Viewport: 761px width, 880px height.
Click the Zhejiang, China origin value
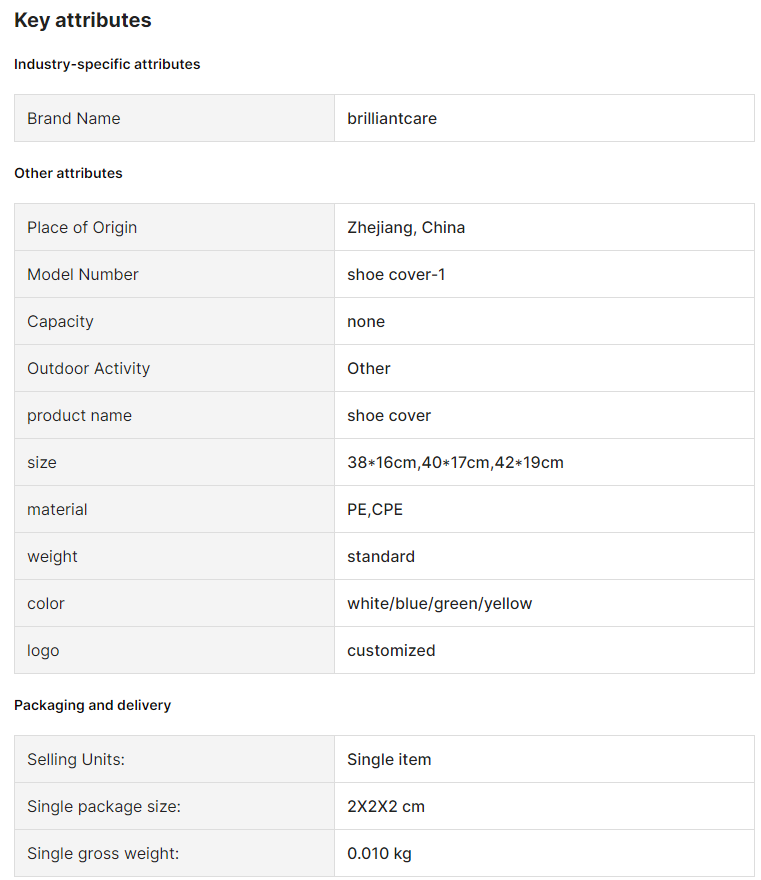tap(406, 227)
